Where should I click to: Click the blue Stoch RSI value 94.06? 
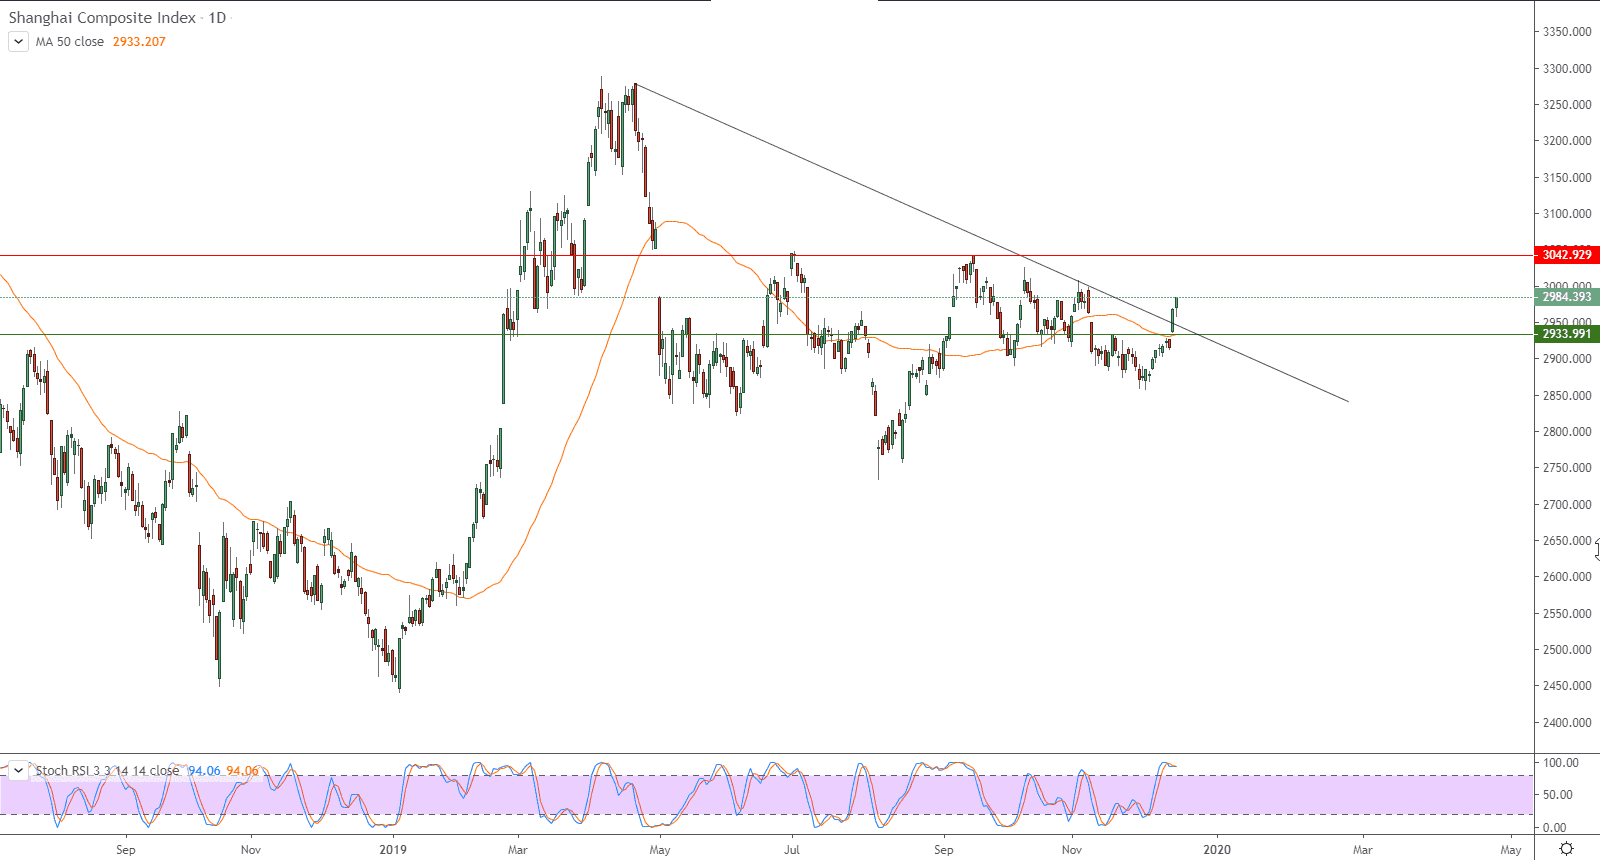point(204,771)
